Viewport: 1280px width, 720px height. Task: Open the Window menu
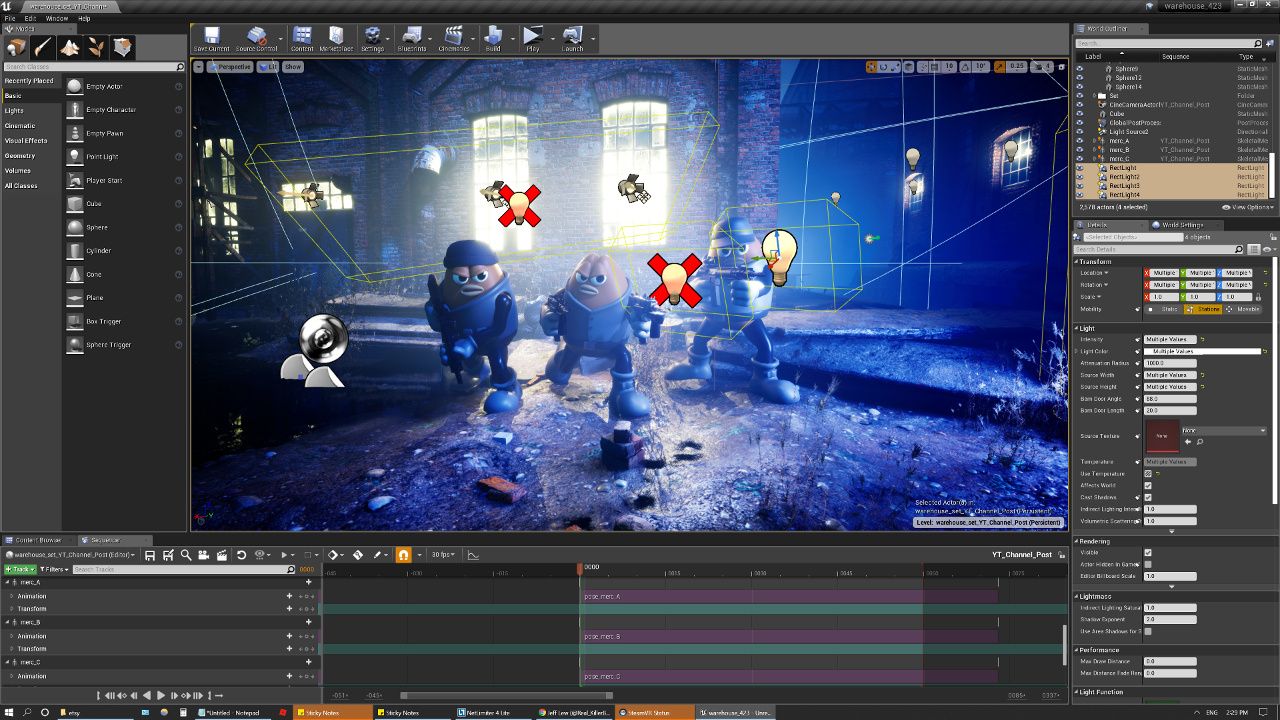tap(57, 18)
